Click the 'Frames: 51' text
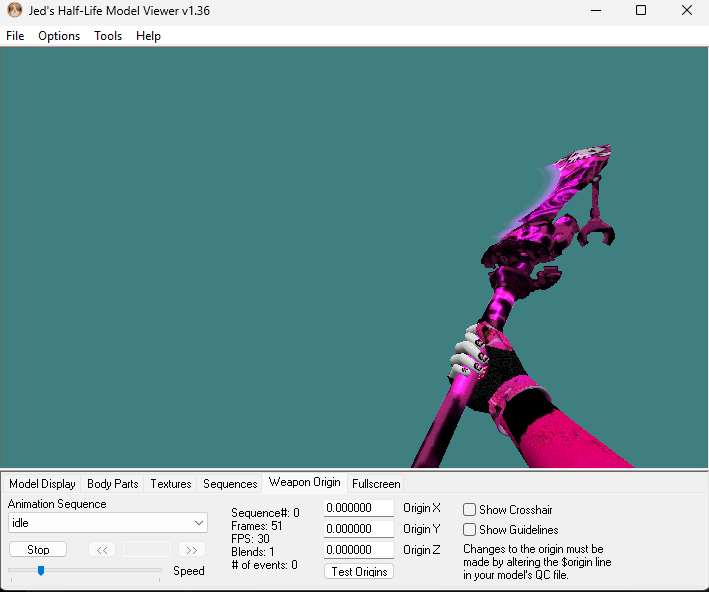 pos(256,526)
